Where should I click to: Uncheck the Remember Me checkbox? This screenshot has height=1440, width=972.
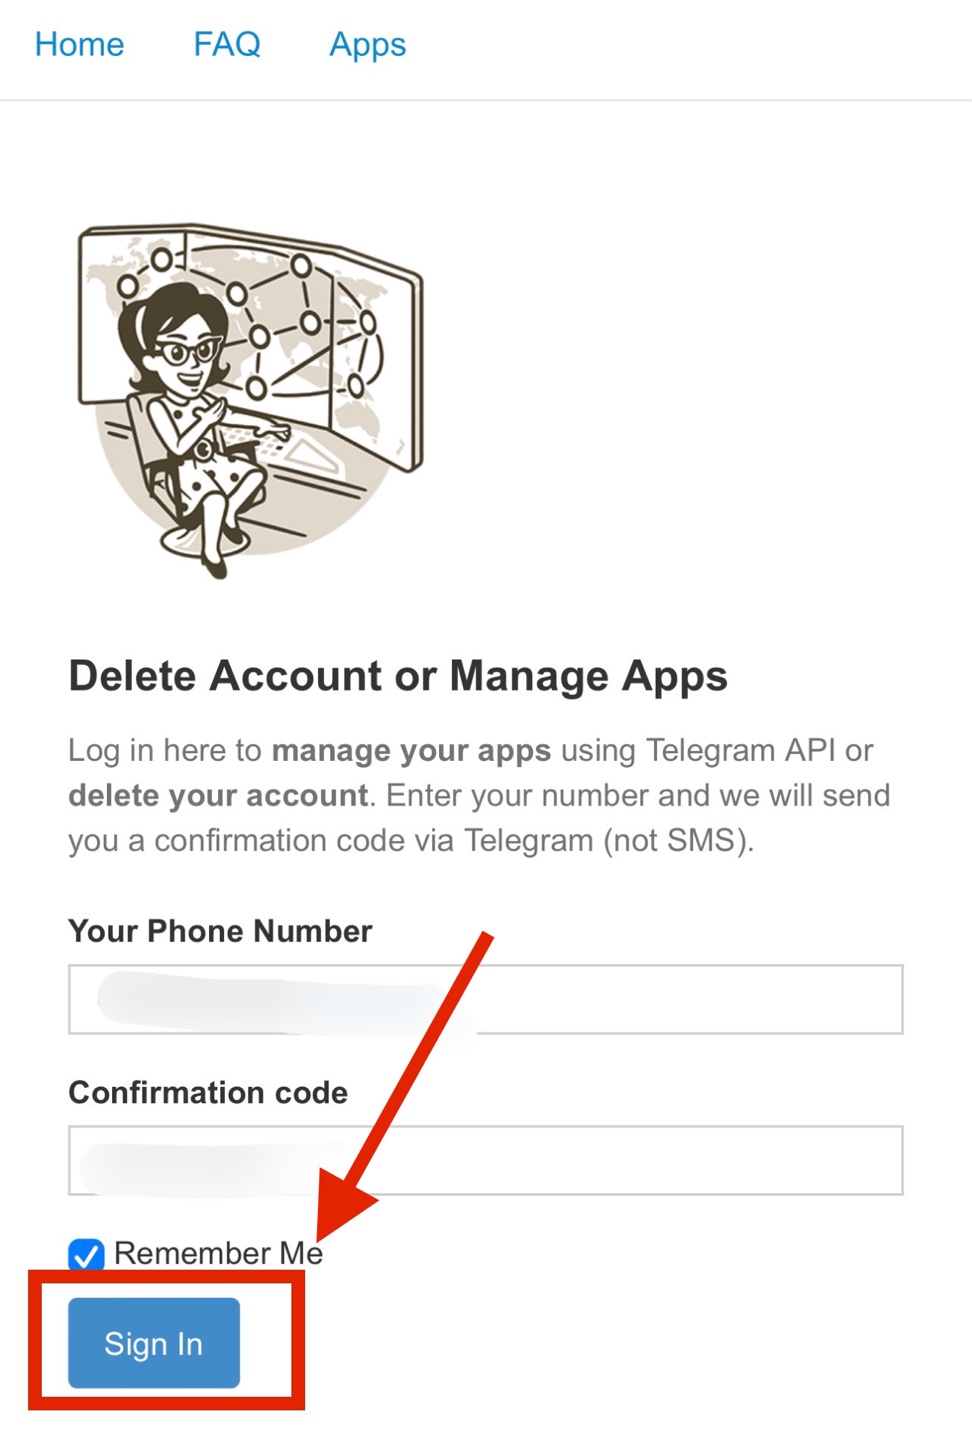pyautogui.click(x=86, y=1255)
